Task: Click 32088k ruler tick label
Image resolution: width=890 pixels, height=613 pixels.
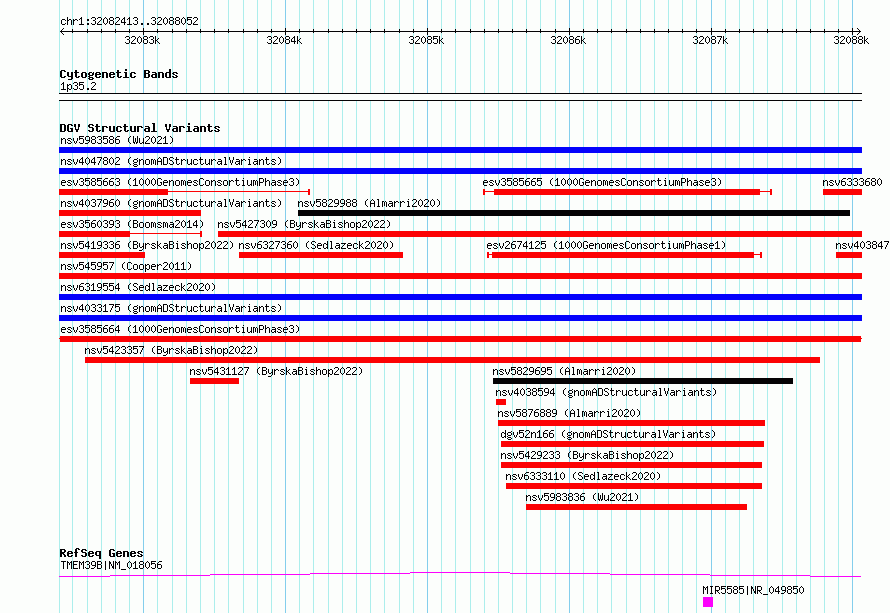Action: [x=851, y=40]
